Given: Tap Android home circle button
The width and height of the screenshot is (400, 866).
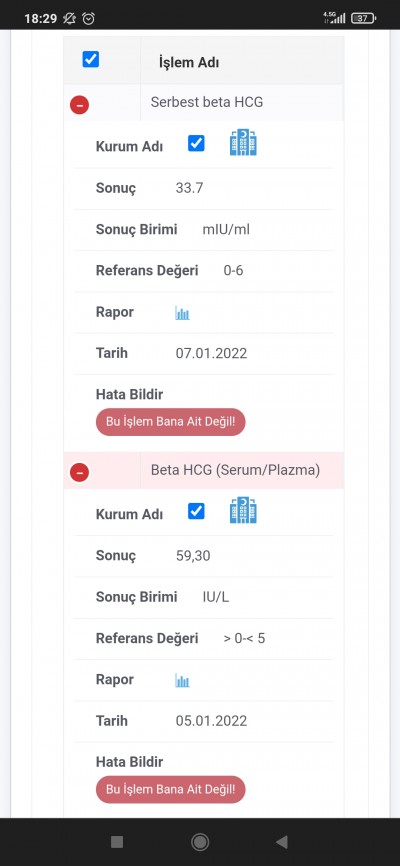Looking at the screenshot, I should click(x=199, y=842).
